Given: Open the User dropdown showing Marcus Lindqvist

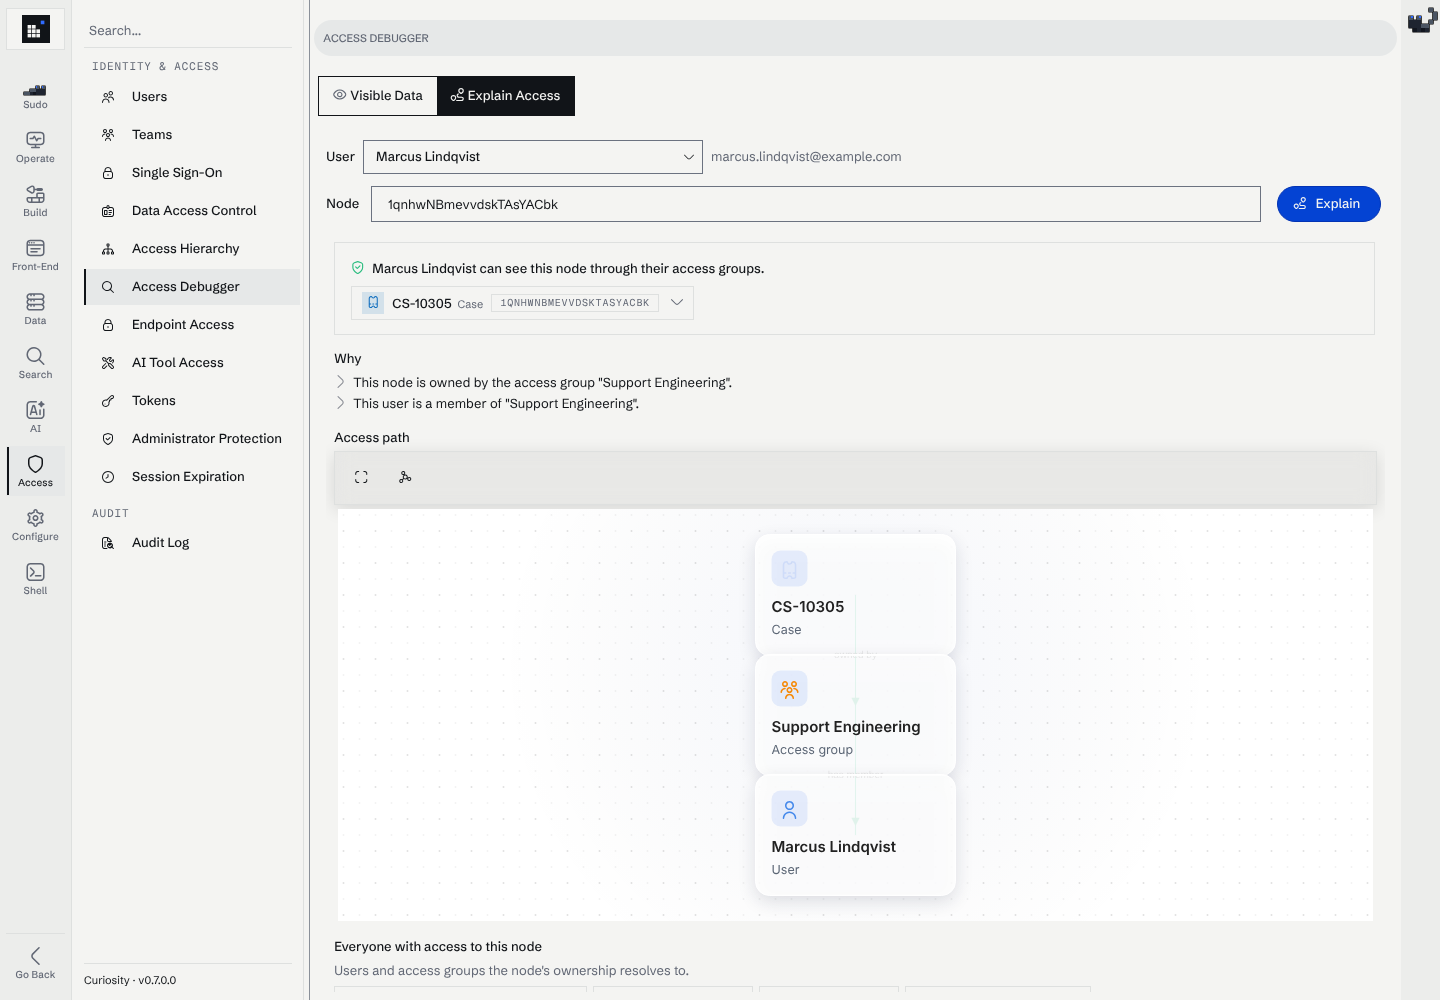Looking at the screenshot, I should pos(533,157).
